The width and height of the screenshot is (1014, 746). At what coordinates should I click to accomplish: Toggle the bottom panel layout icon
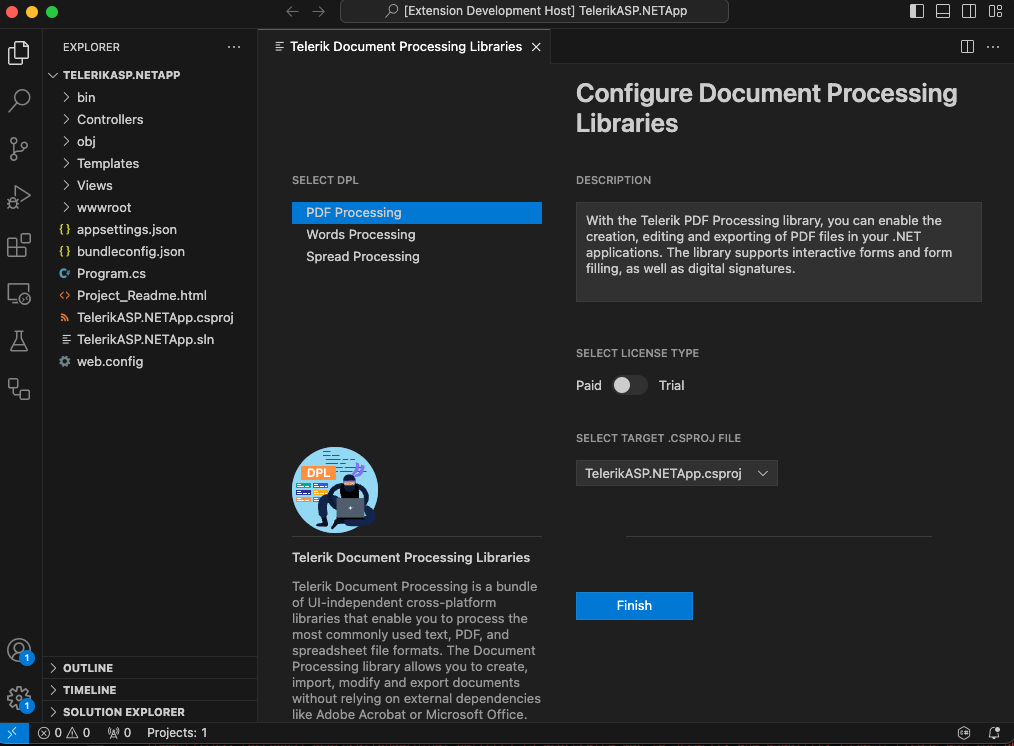(x=943, y=11)
